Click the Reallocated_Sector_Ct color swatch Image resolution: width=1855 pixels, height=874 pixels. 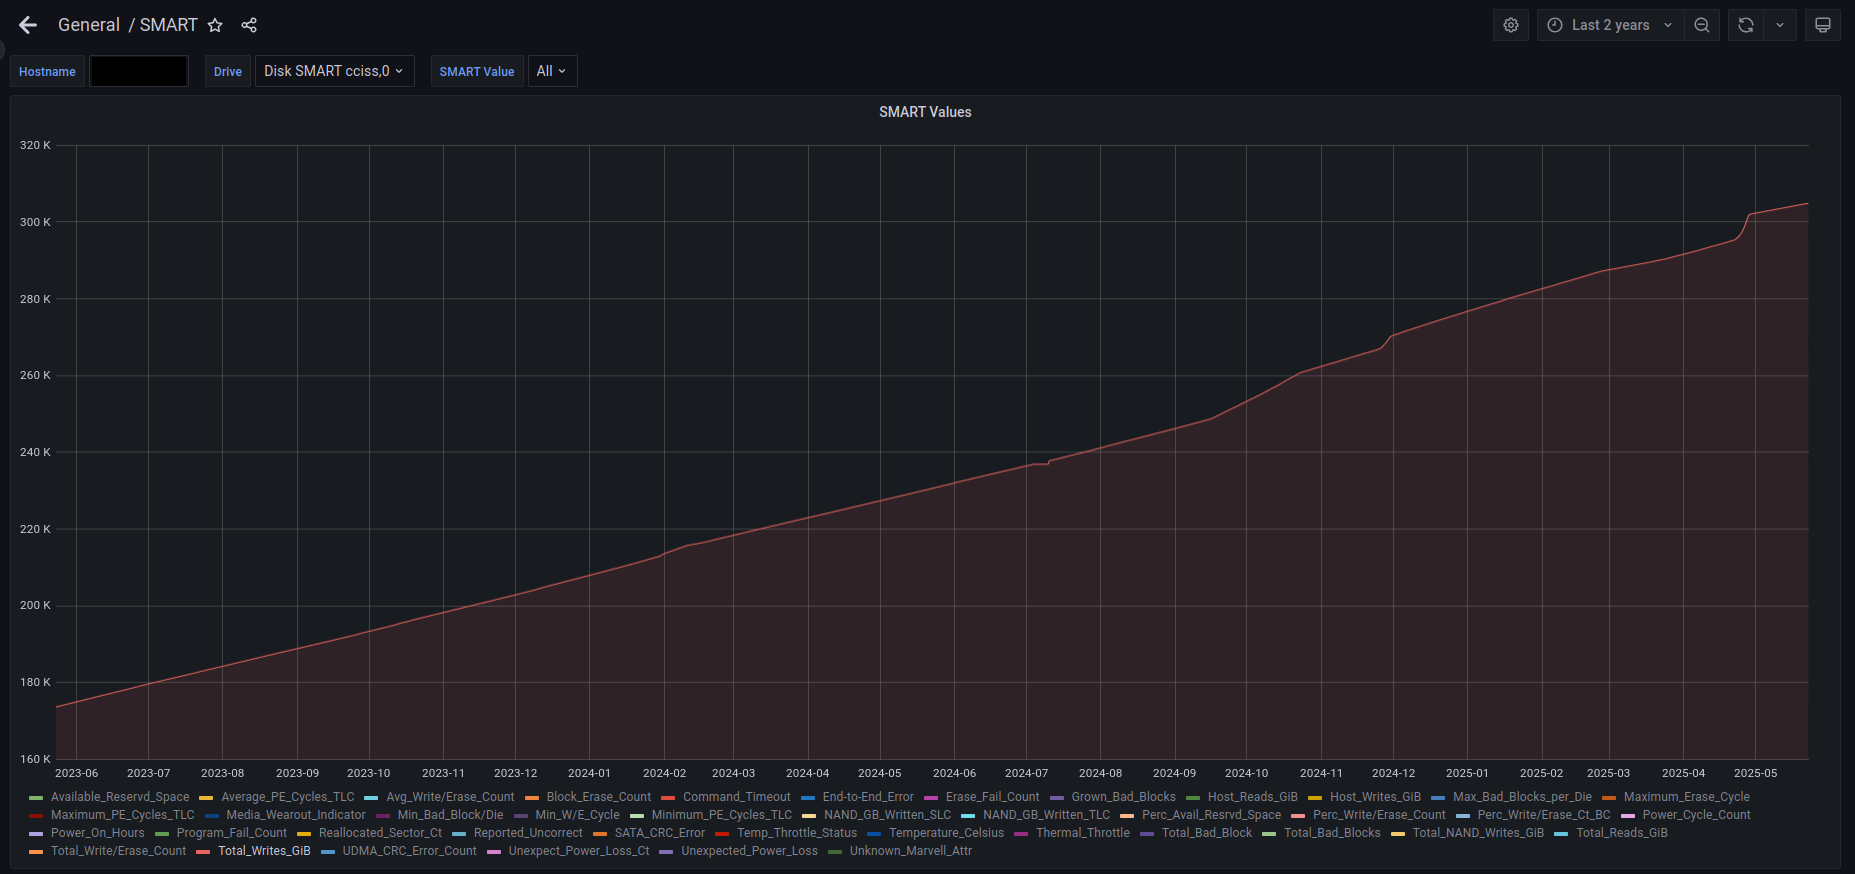[x=304, y=834]
